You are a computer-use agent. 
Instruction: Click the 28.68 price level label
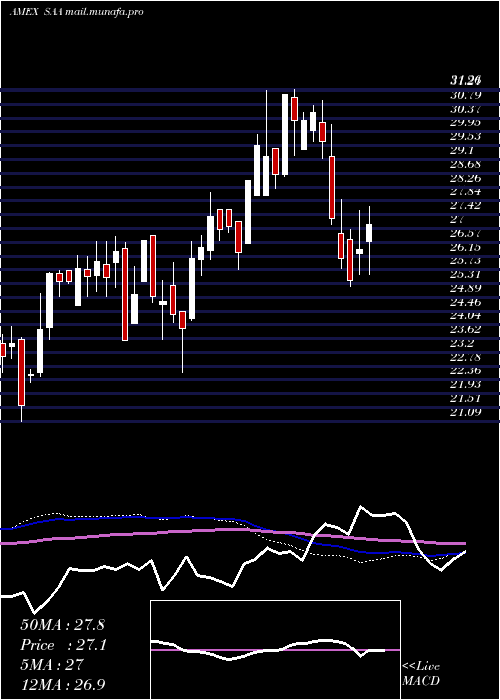coord(465,164)
